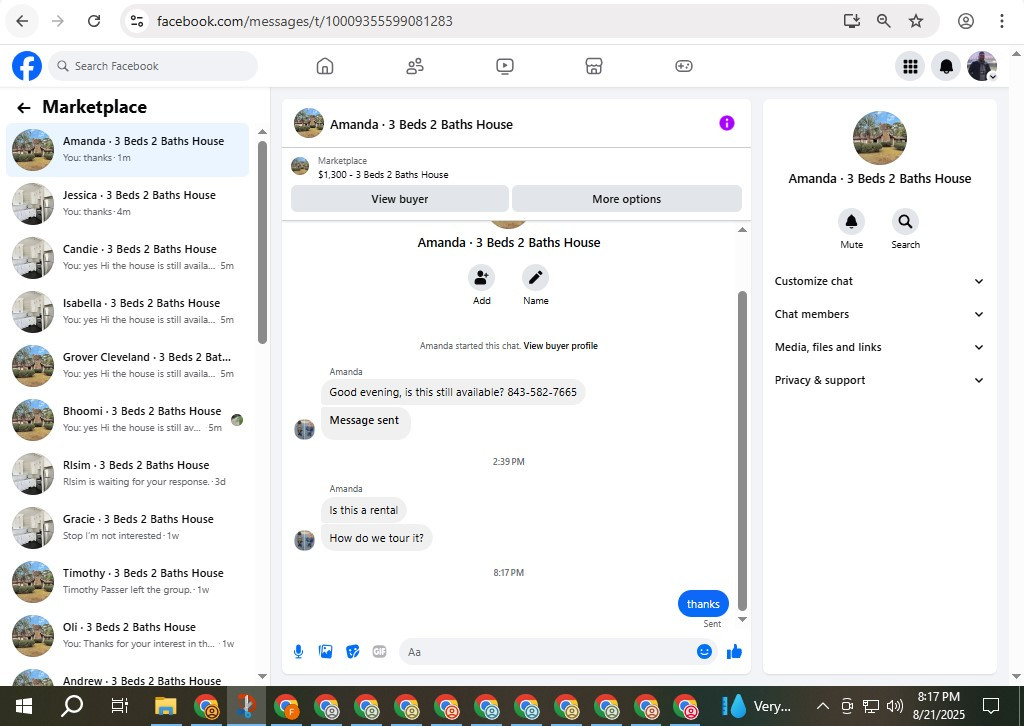This screenshot has width=1024, height=726.
Task: Open Windows taskbar search
Action: tap(72, 706)
